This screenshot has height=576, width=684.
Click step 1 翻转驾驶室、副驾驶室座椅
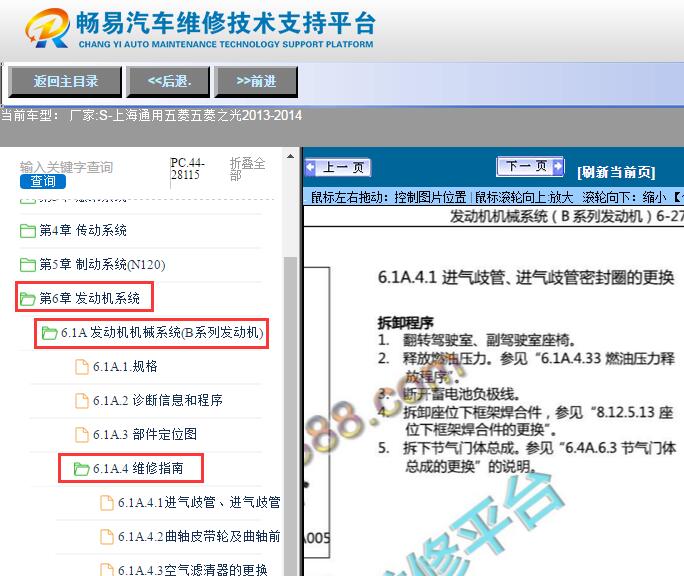[x=477, y=340]
